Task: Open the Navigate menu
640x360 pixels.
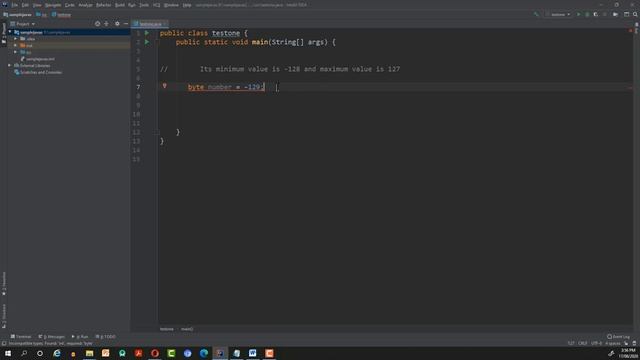Action: 53,5
